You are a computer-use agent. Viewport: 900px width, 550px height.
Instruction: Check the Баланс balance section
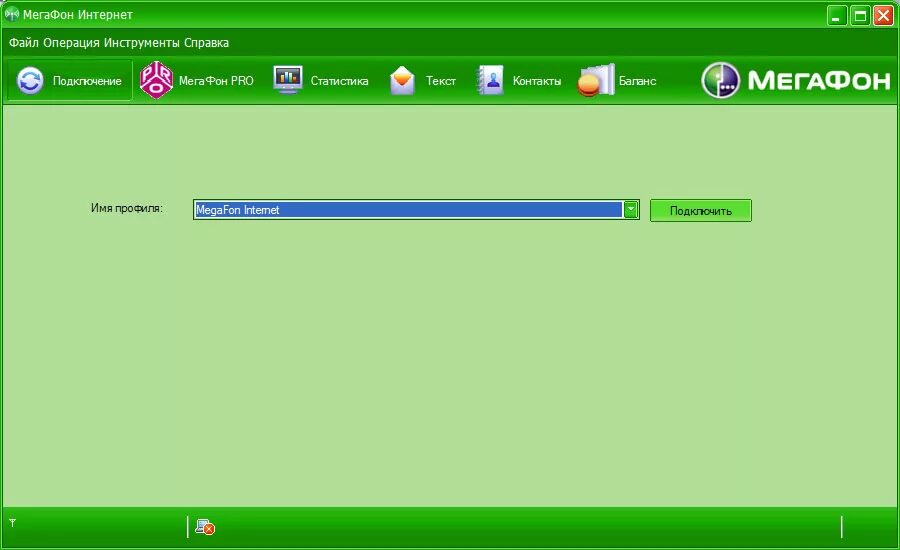(618, 80)
